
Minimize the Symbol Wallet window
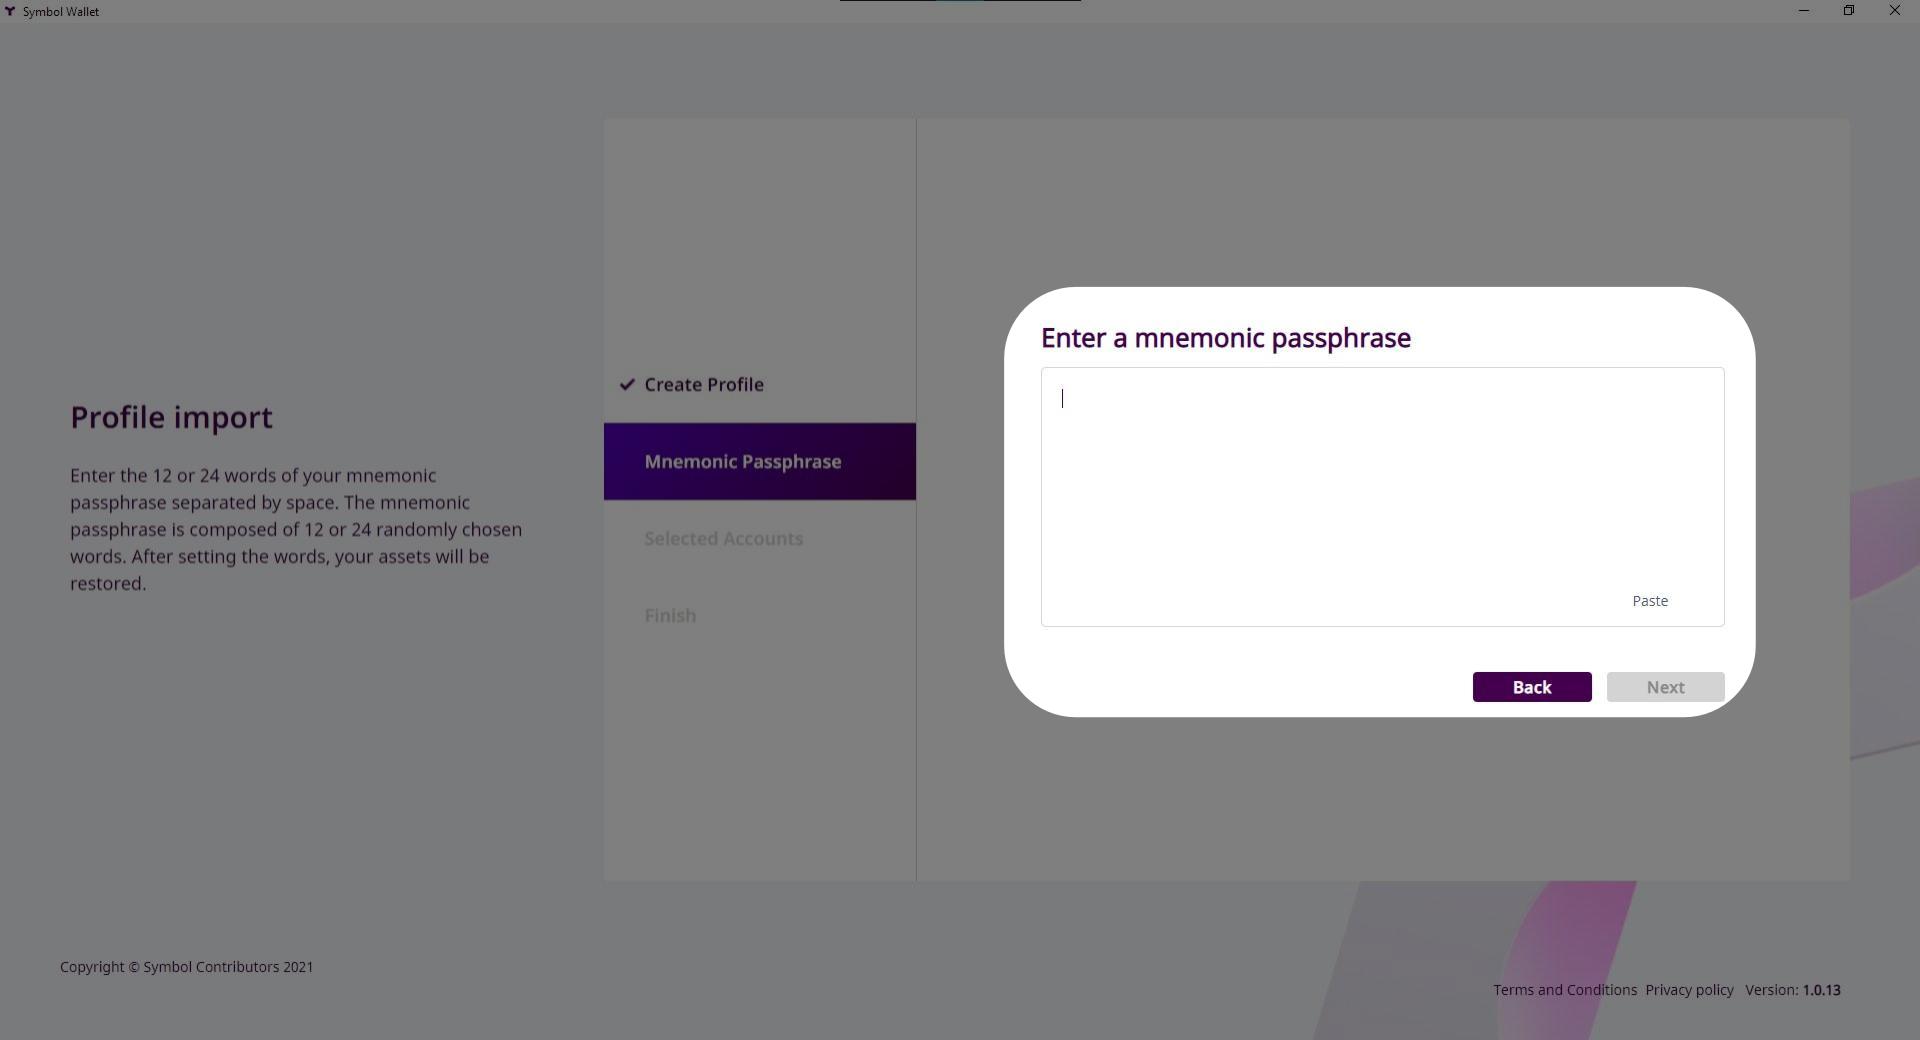1803,11
